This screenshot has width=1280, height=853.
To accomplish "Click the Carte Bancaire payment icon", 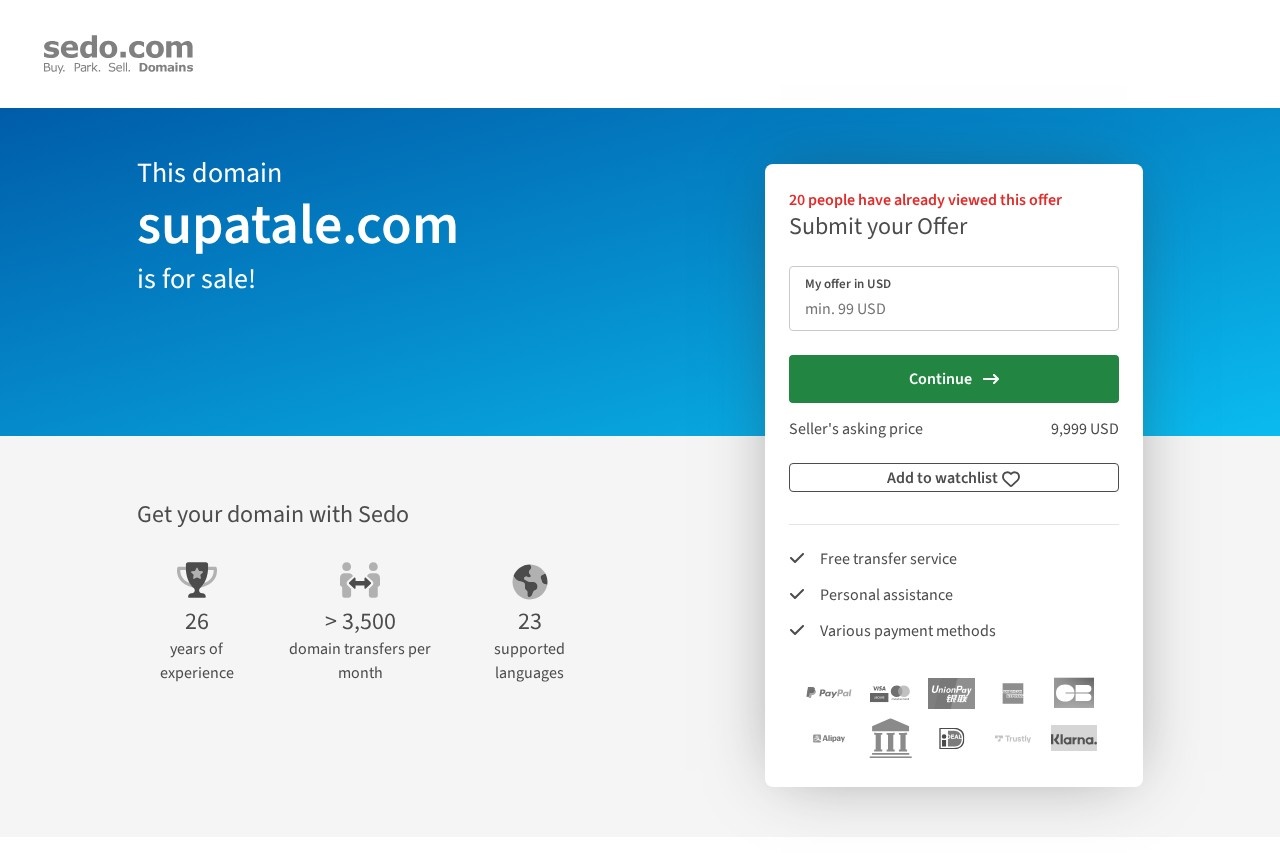I will click(1073, 692).
